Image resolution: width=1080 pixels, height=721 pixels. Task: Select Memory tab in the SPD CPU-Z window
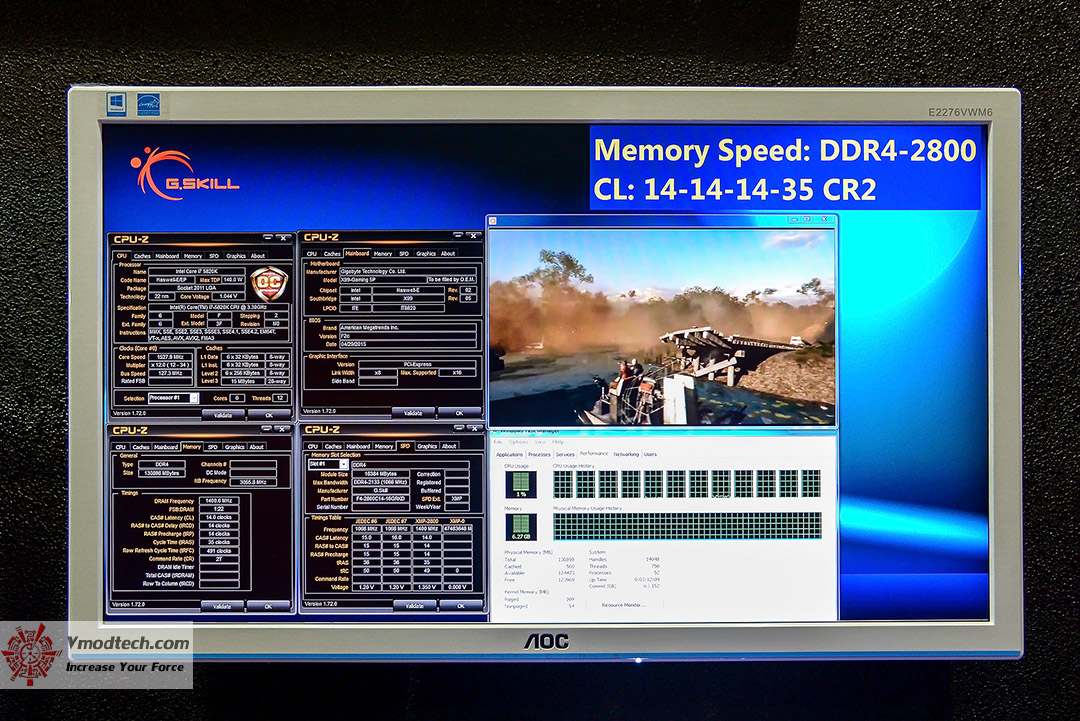click(x=384, y=446)
